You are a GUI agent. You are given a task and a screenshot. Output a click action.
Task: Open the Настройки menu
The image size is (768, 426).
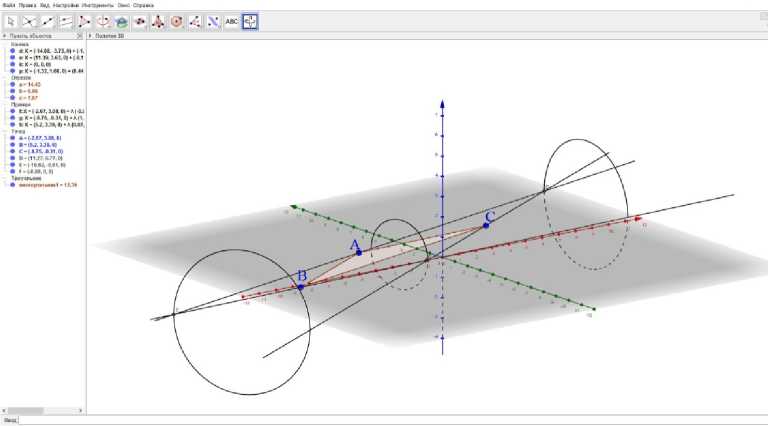click(66, 5)
